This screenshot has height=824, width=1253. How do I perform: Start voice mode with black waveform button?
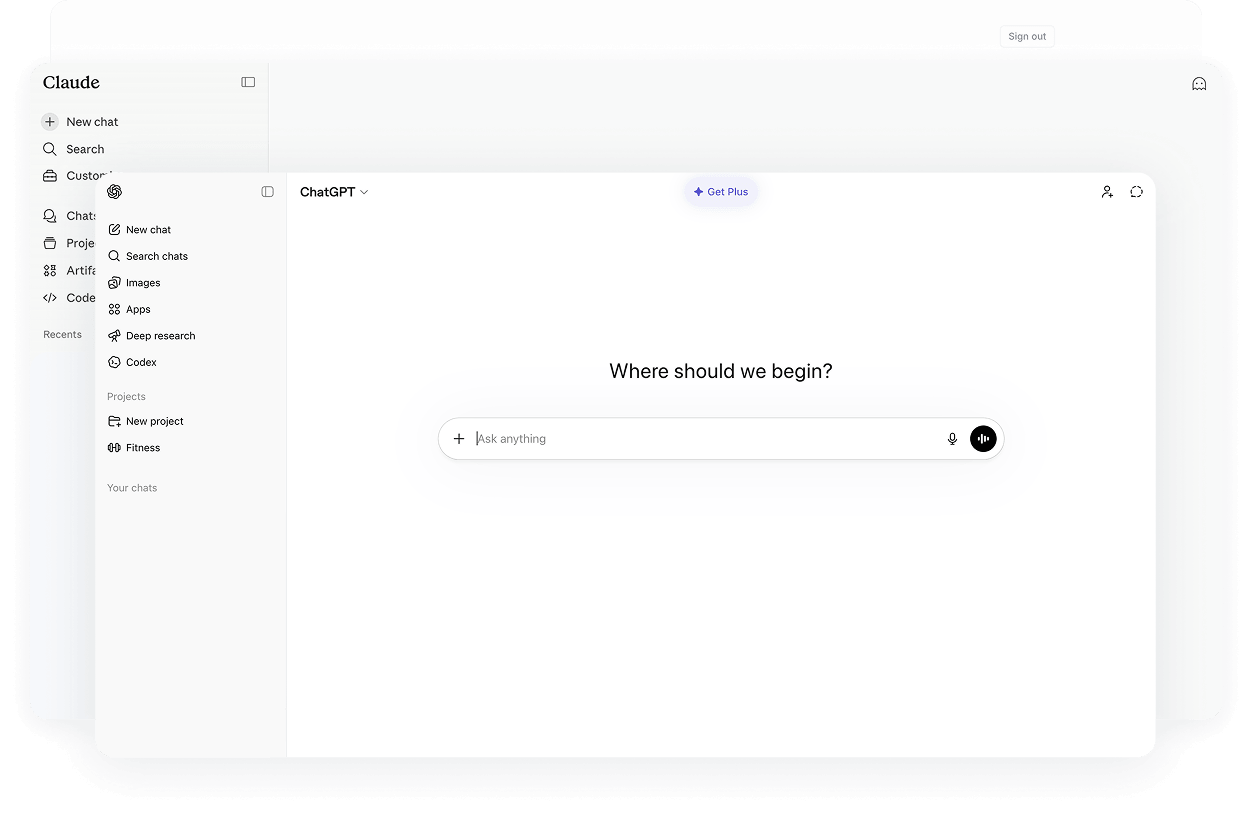[983, 439]
